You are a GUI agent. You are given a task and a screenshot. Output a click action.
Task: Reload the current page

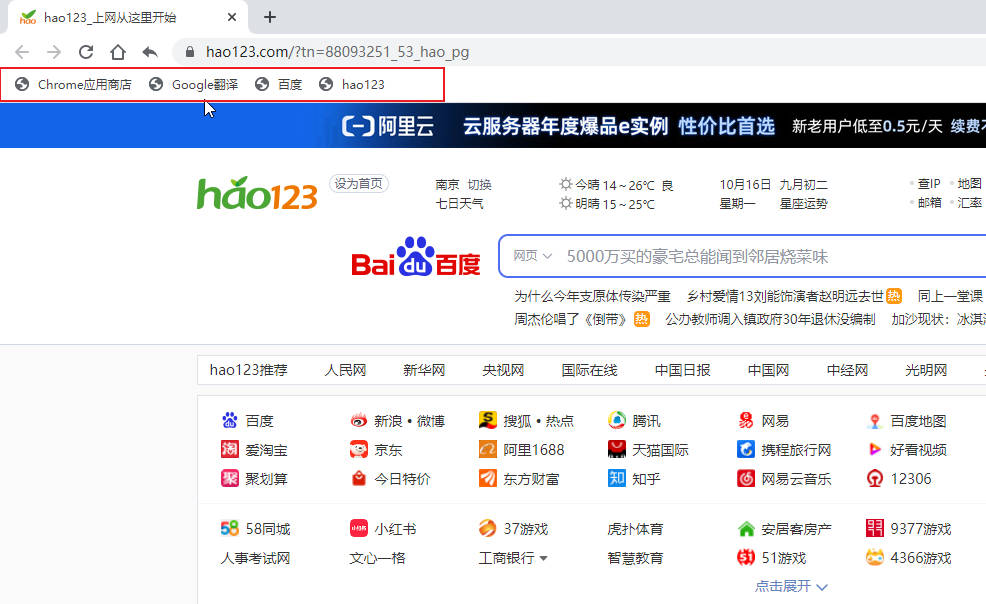coord(86,52)
